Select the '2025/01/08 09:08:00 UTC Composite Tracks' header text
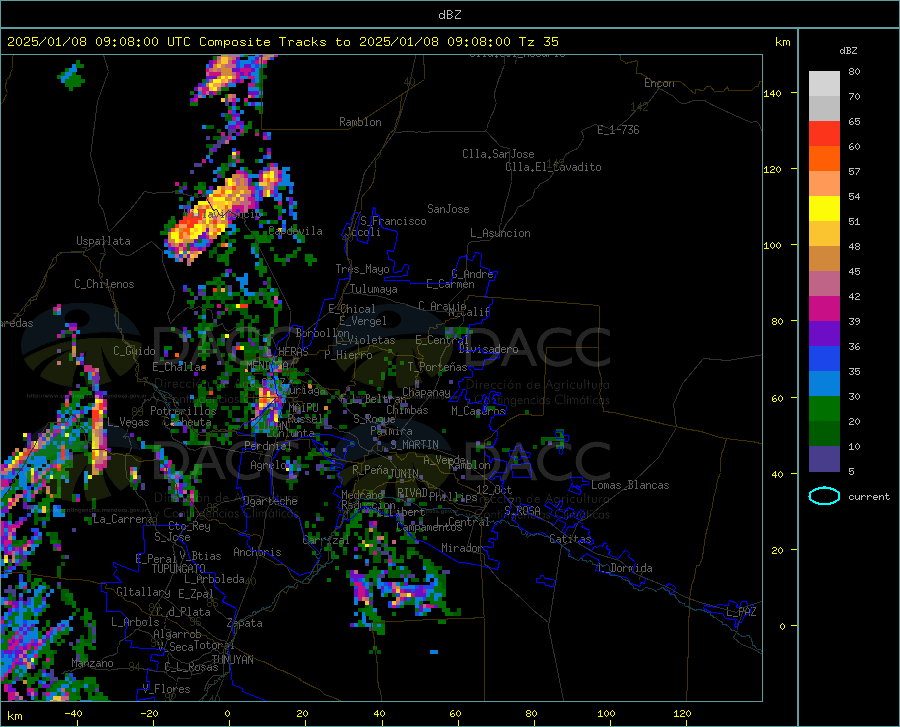 pos(166,42)
